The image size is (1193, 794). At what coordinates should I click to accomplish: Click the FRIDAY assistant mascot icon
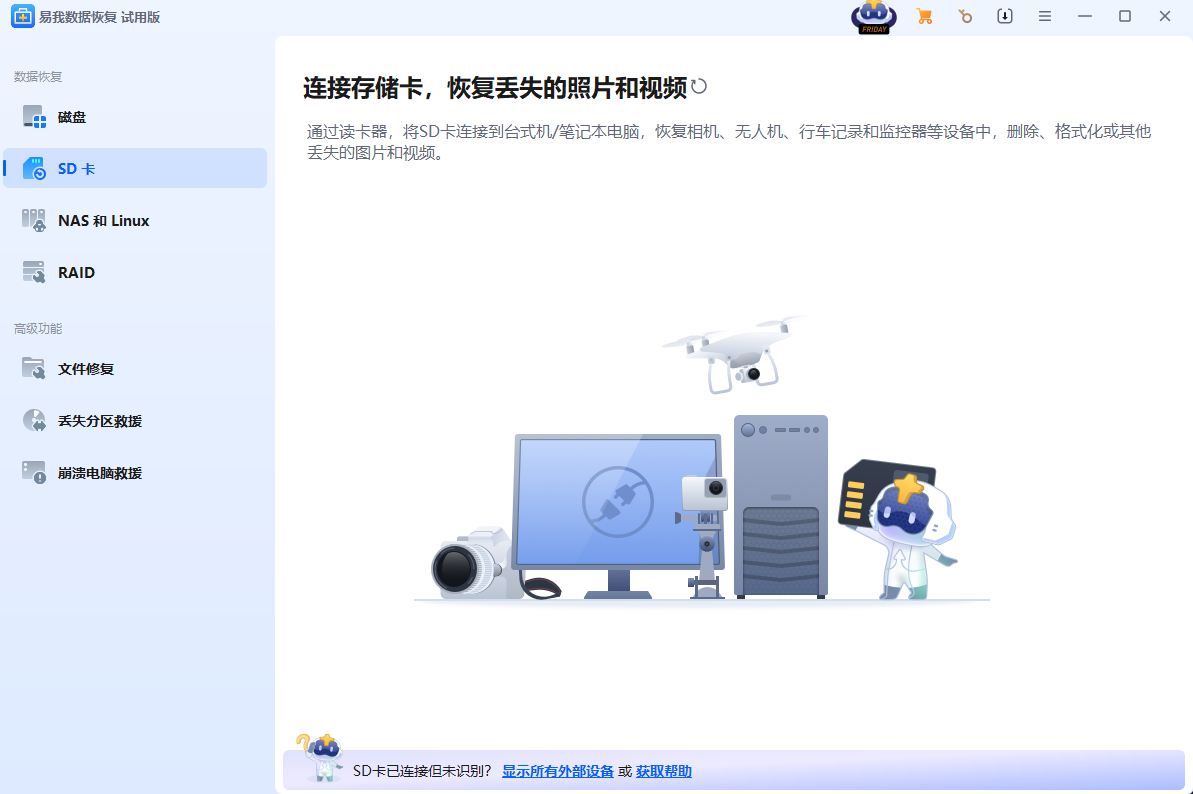872,16
